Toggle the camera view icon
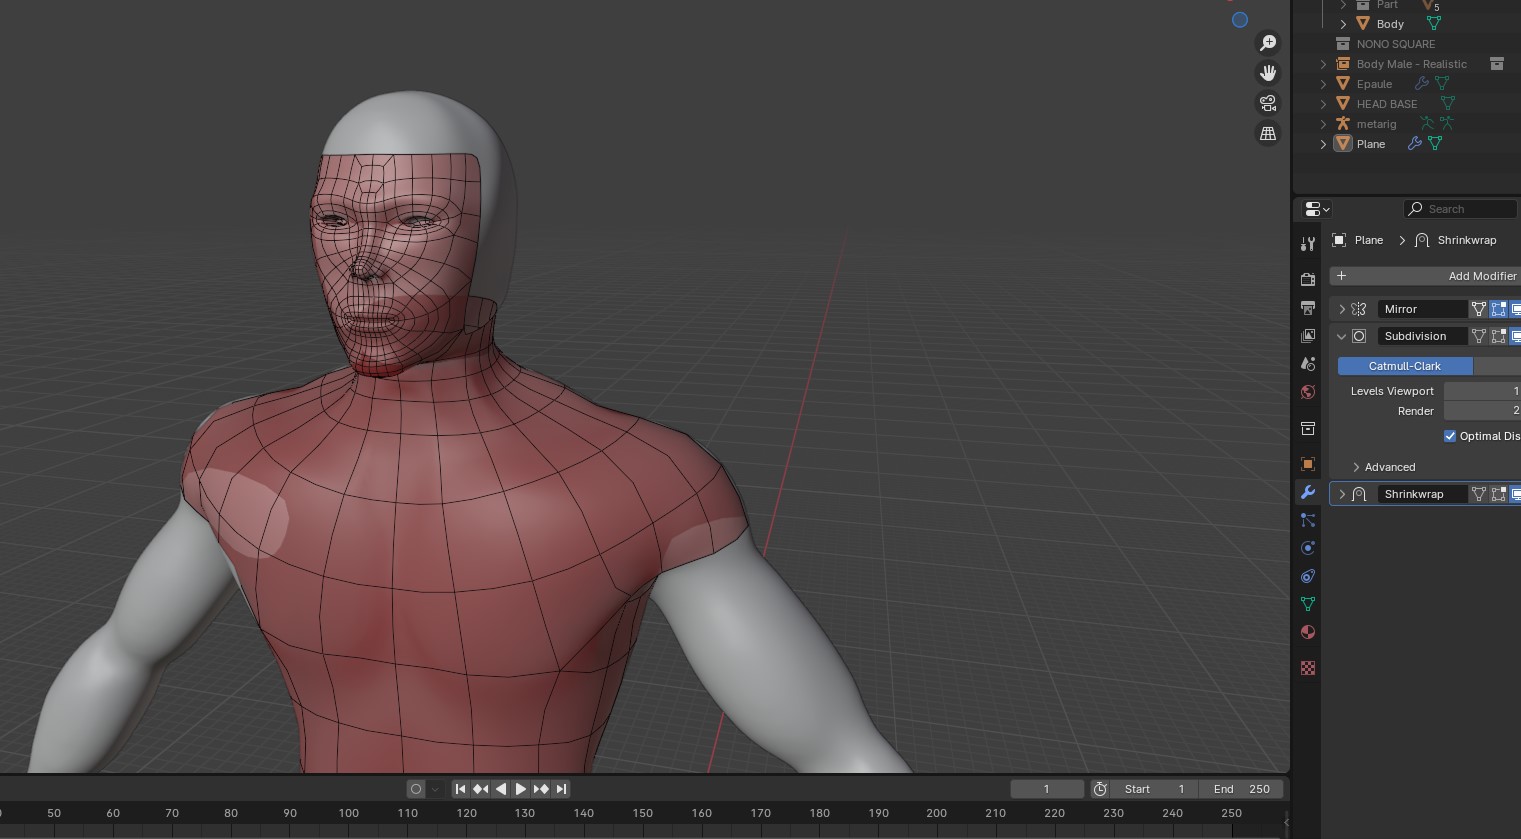This screenshot has width=1521, height=839. (x=1268, y=103)
